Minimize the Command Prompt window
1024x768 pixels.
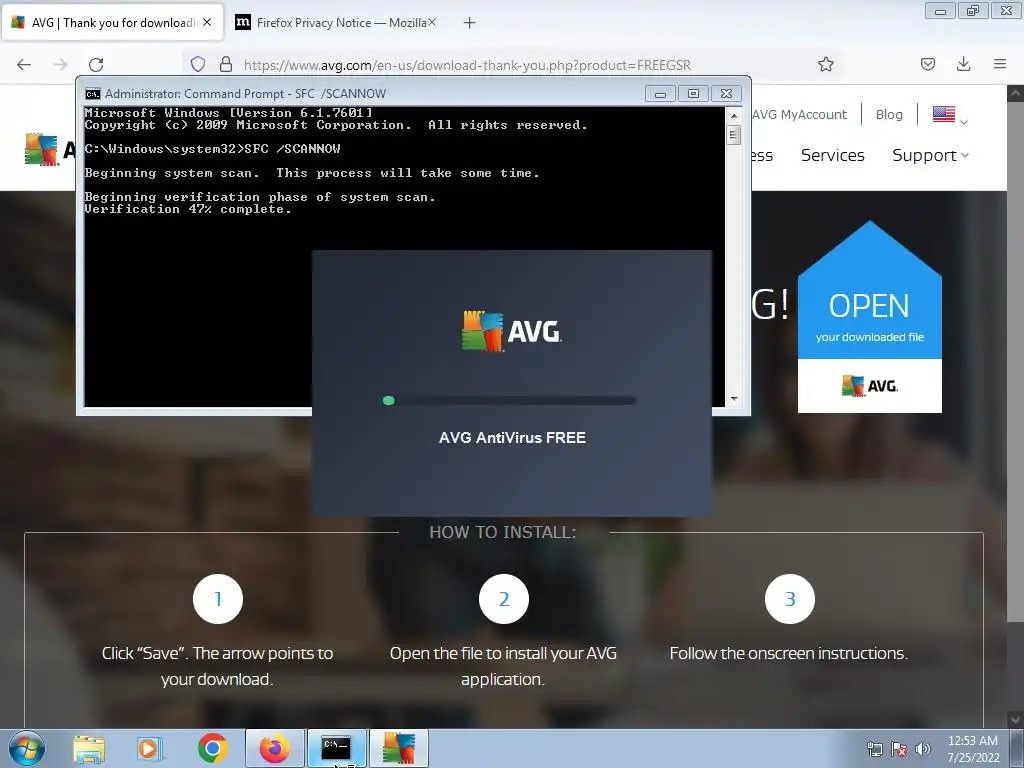coord(660,94)
